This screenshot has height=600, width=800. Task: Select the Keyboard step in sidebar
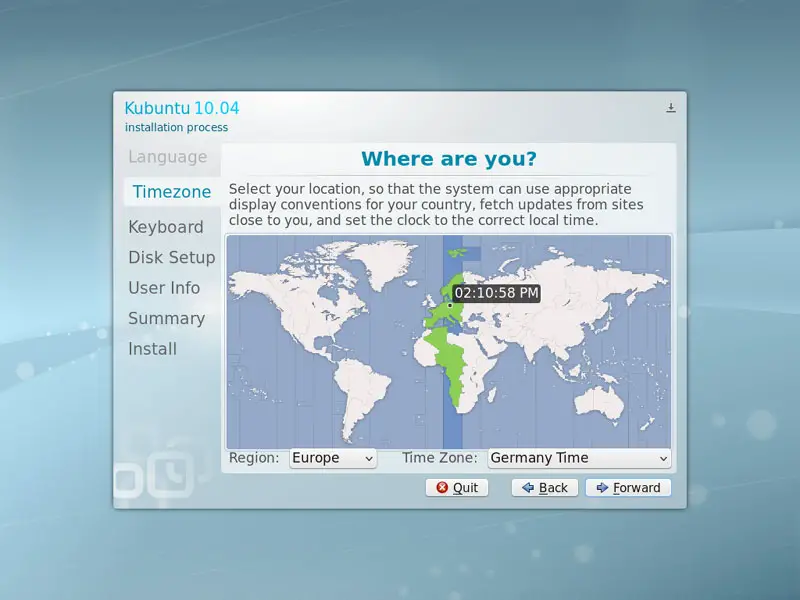click(166, 227)
